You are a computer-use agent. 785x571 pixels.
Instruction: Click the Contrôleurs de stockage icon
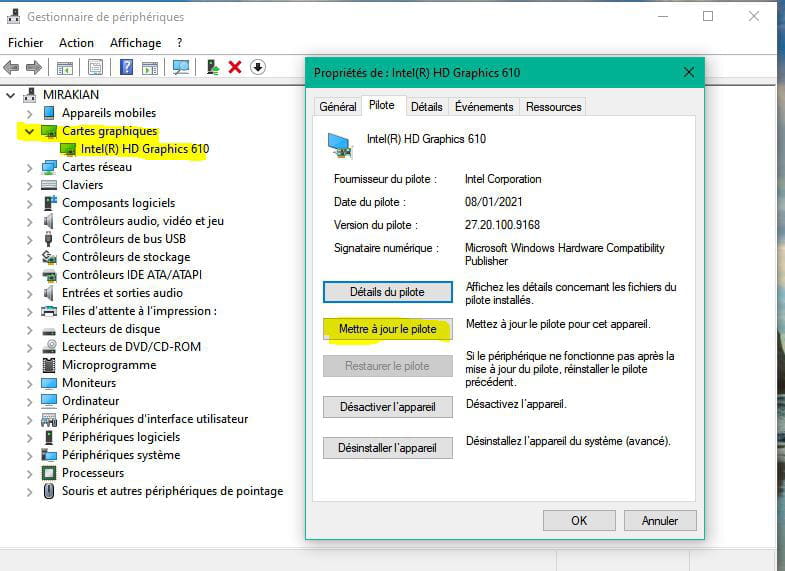coord(49,257)
